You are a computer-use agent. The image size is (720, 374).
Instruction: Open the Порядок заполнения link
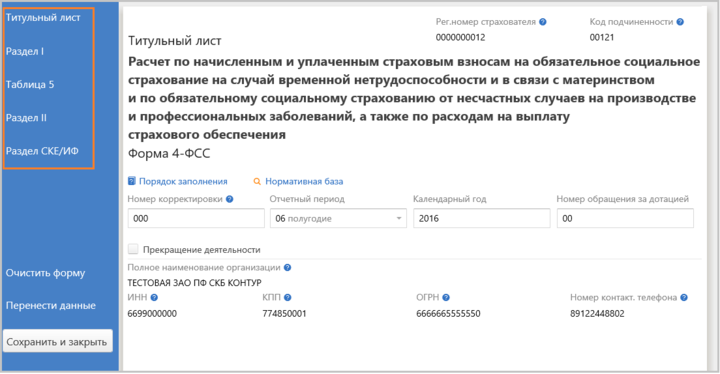pyautogui.click(x=183, y=181)
